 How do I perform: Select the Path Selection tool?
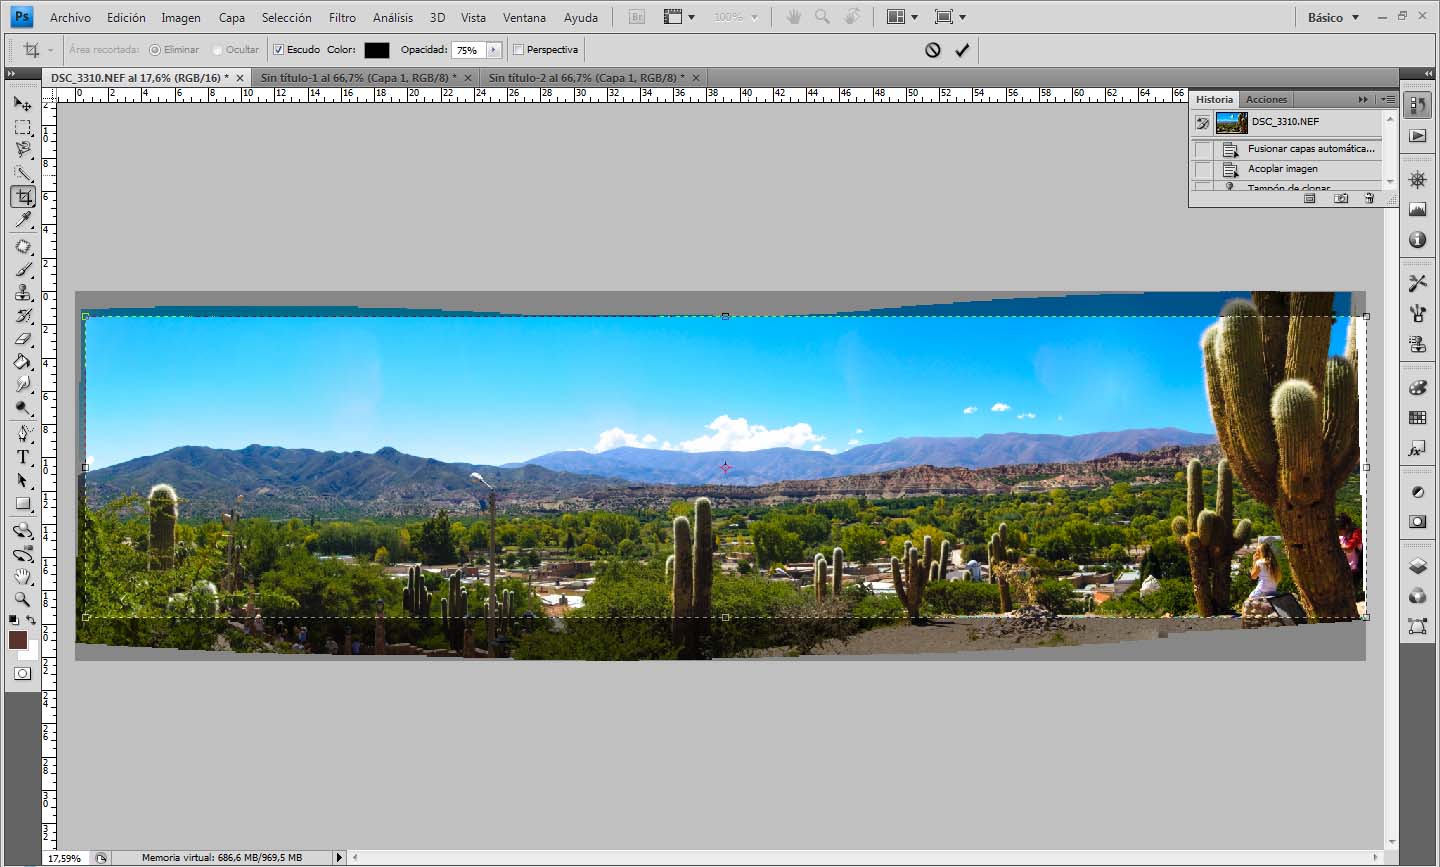(x=23, y=481)
